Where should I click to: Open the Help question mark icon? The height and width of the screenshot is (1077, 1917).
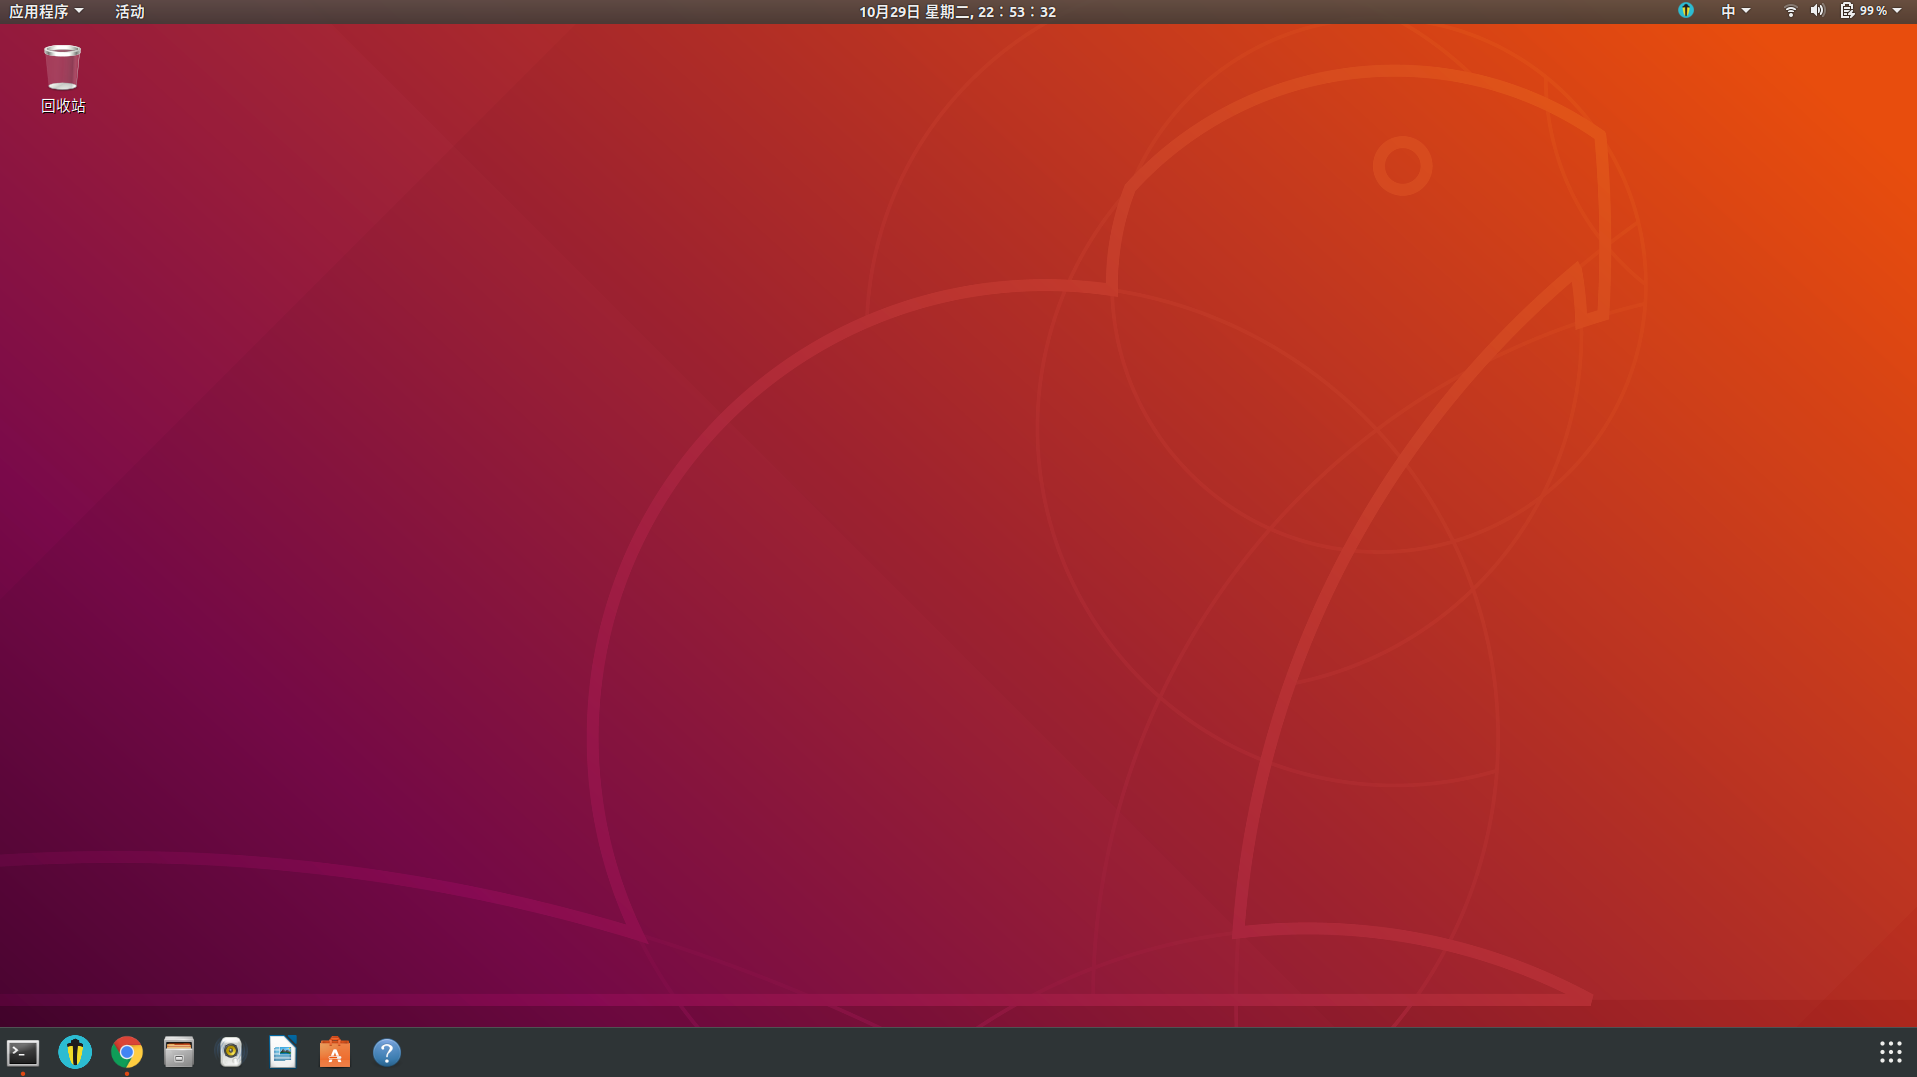tap(387, 1052)
